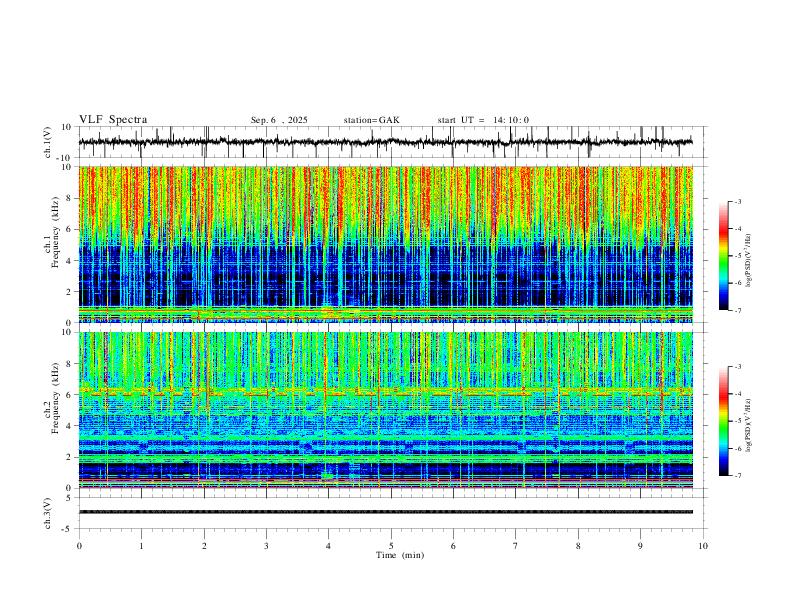This screenshot has width=792, height=612.
Task: Click the VLF Spectra title text
Action: (113, 120)
